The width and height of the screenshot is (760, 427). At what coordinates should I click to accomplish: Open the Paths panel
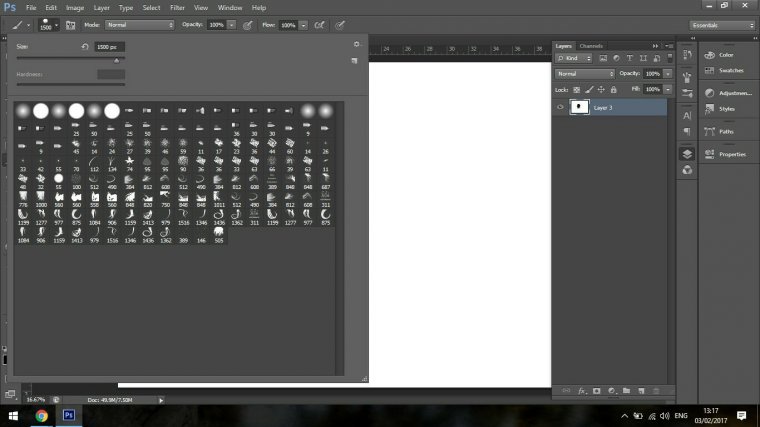[719, 131]
